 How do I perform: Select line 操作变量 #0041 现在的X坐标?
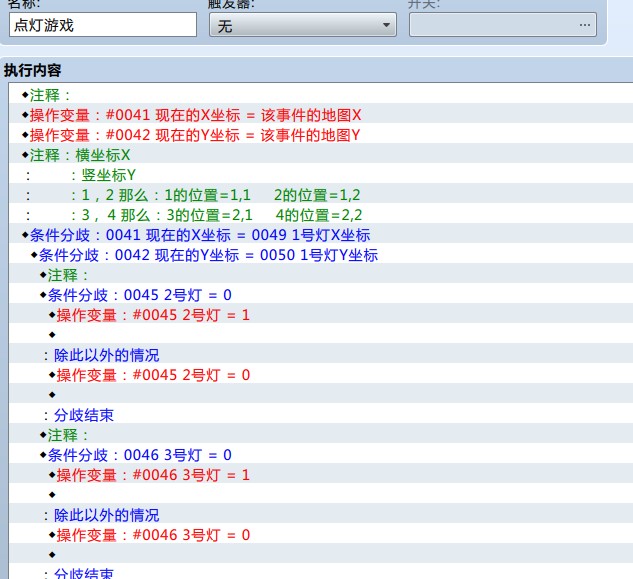click(x=321, y=115)
